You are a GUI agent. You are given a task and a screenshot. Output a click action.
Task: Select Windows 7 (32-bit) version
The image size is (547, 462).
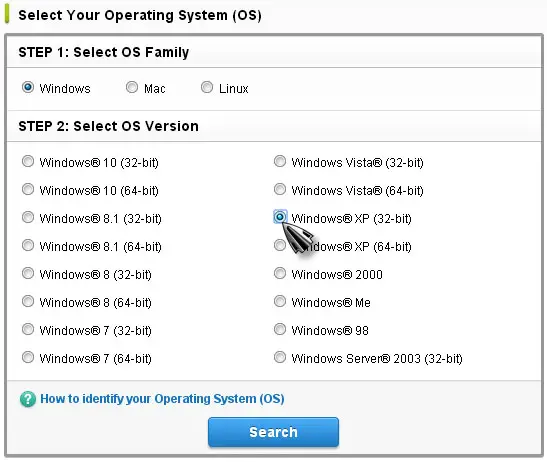coord(28,329)
